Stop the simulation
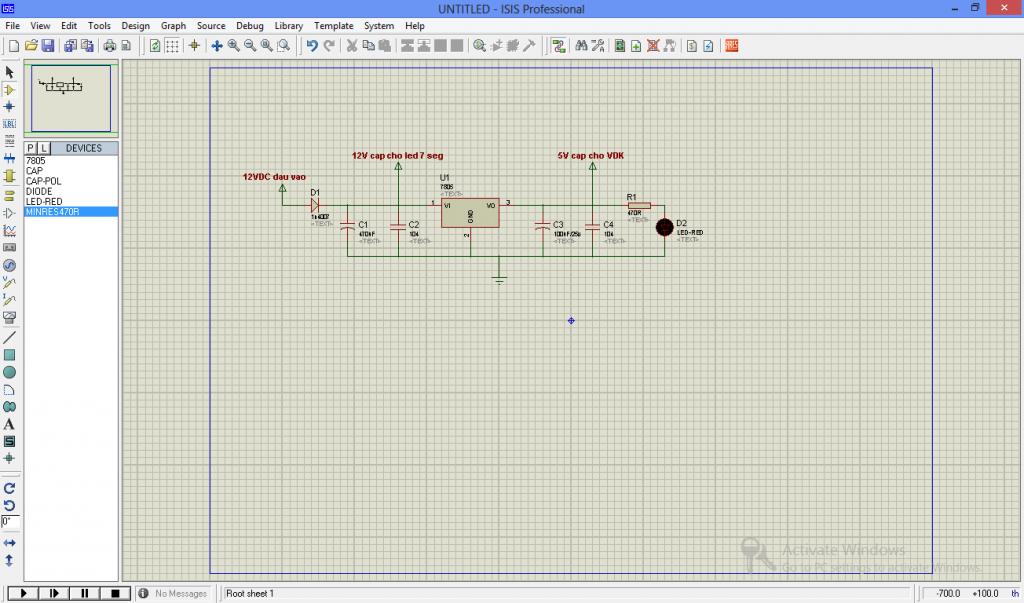 coord(115,593)
